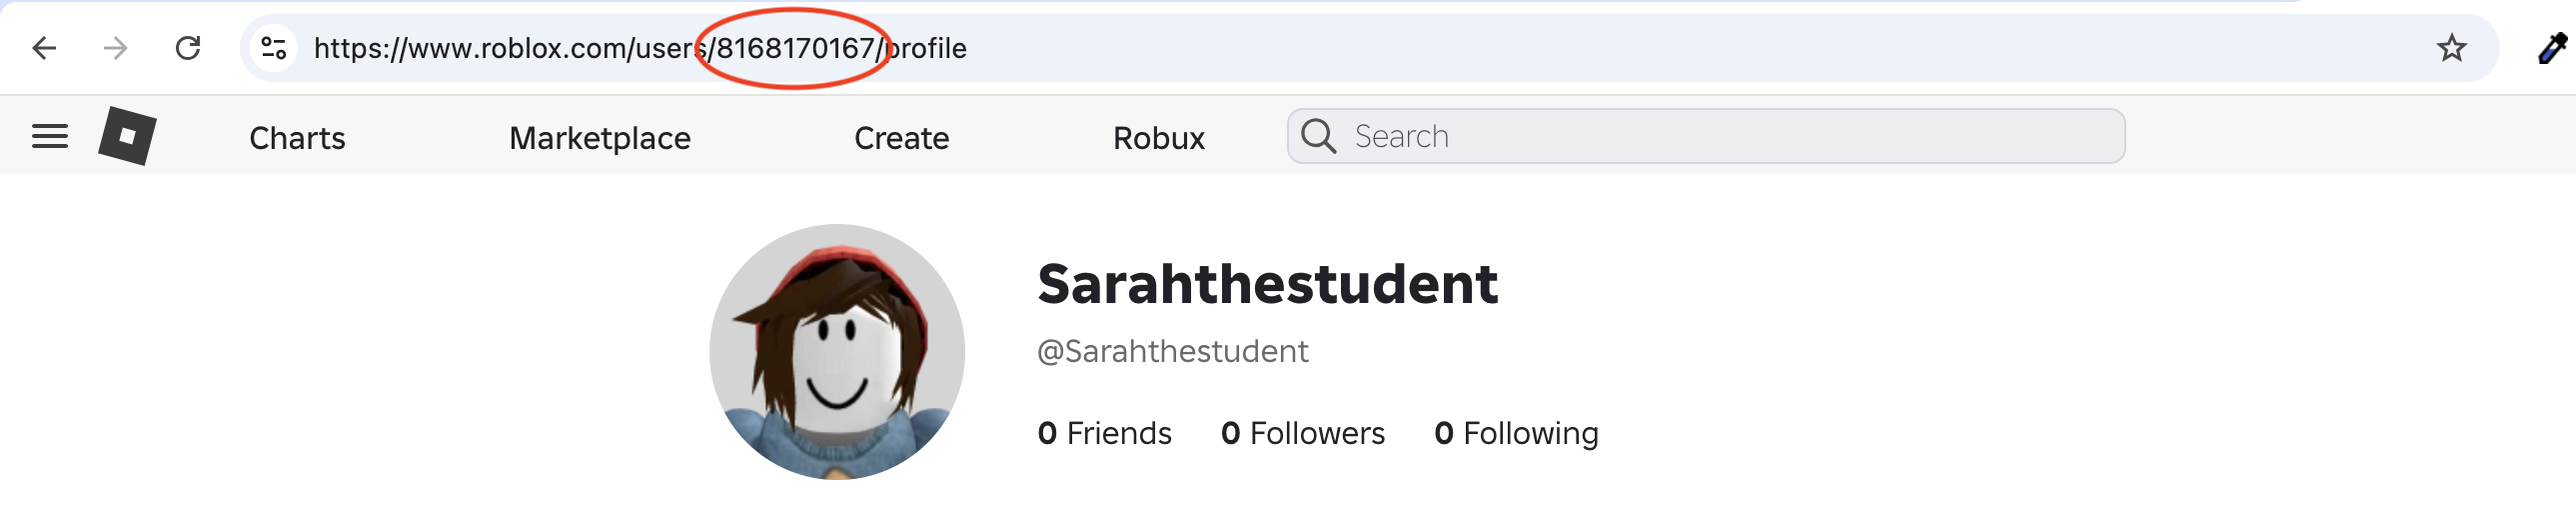Go to the Marketplace section
Viewport: 2576px width, 526px height.
pyautogui.click(x=600, y=138)
